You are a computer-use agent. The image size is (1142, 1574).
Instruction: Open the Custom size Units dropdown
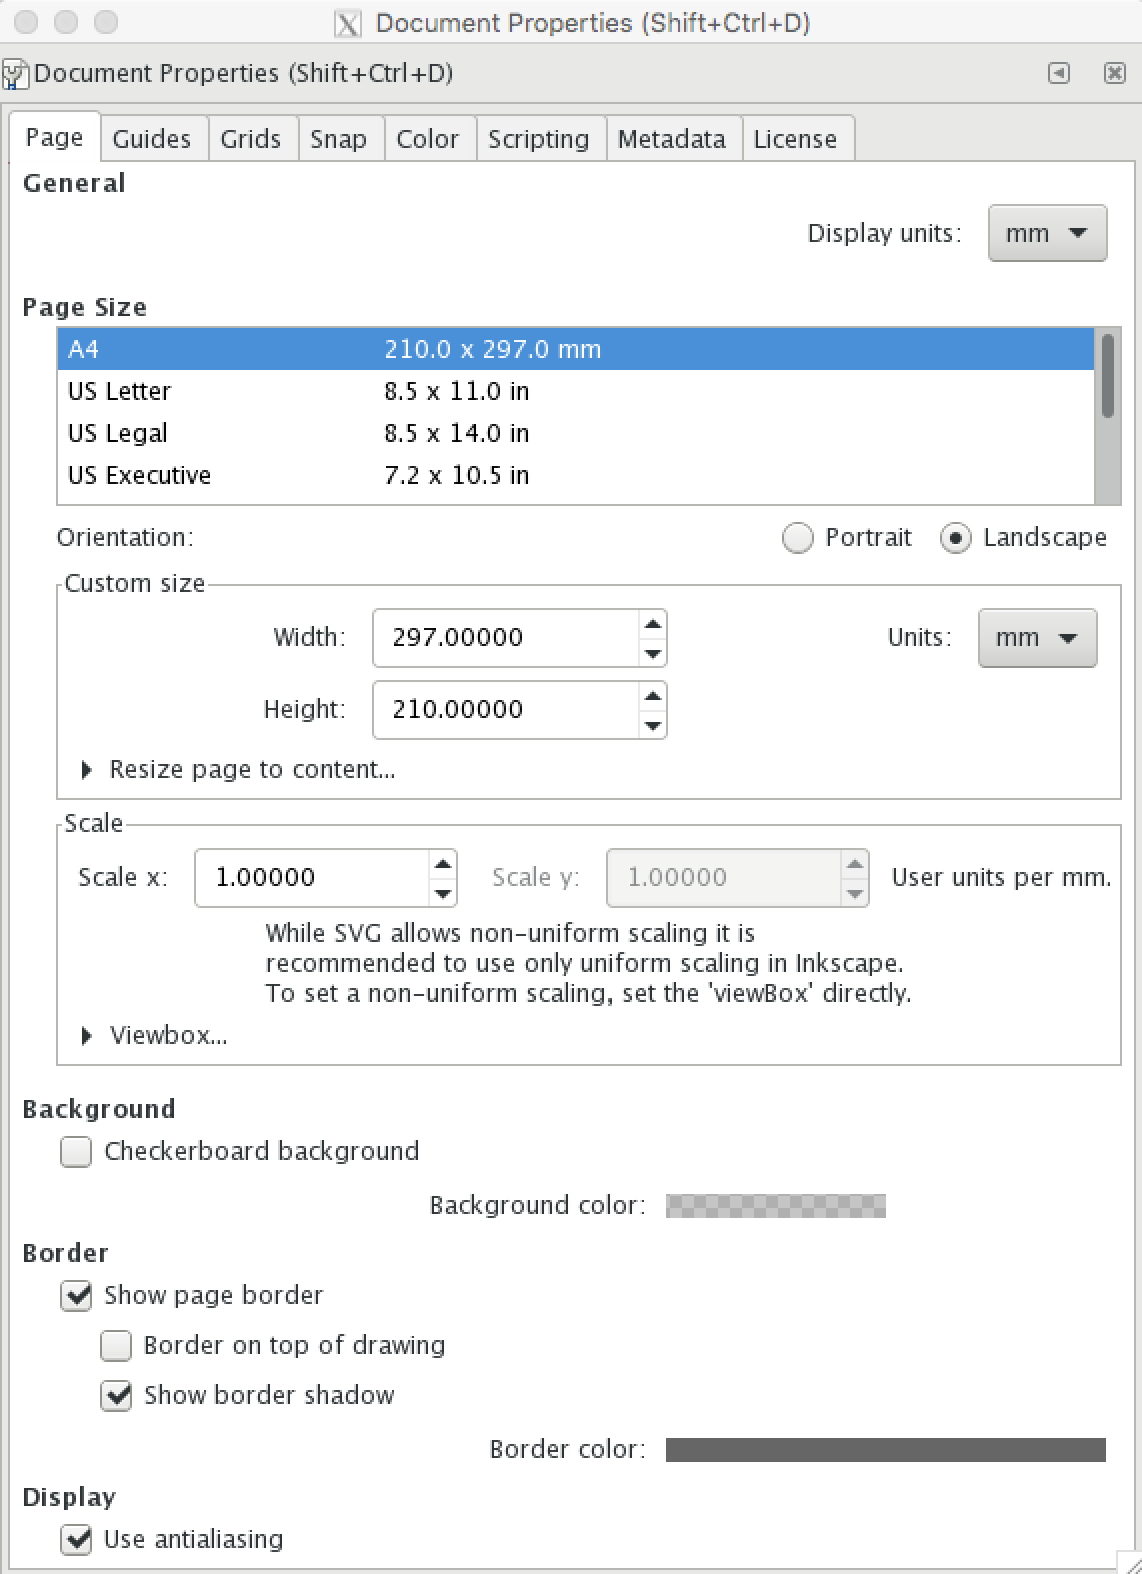point(1036,638)
